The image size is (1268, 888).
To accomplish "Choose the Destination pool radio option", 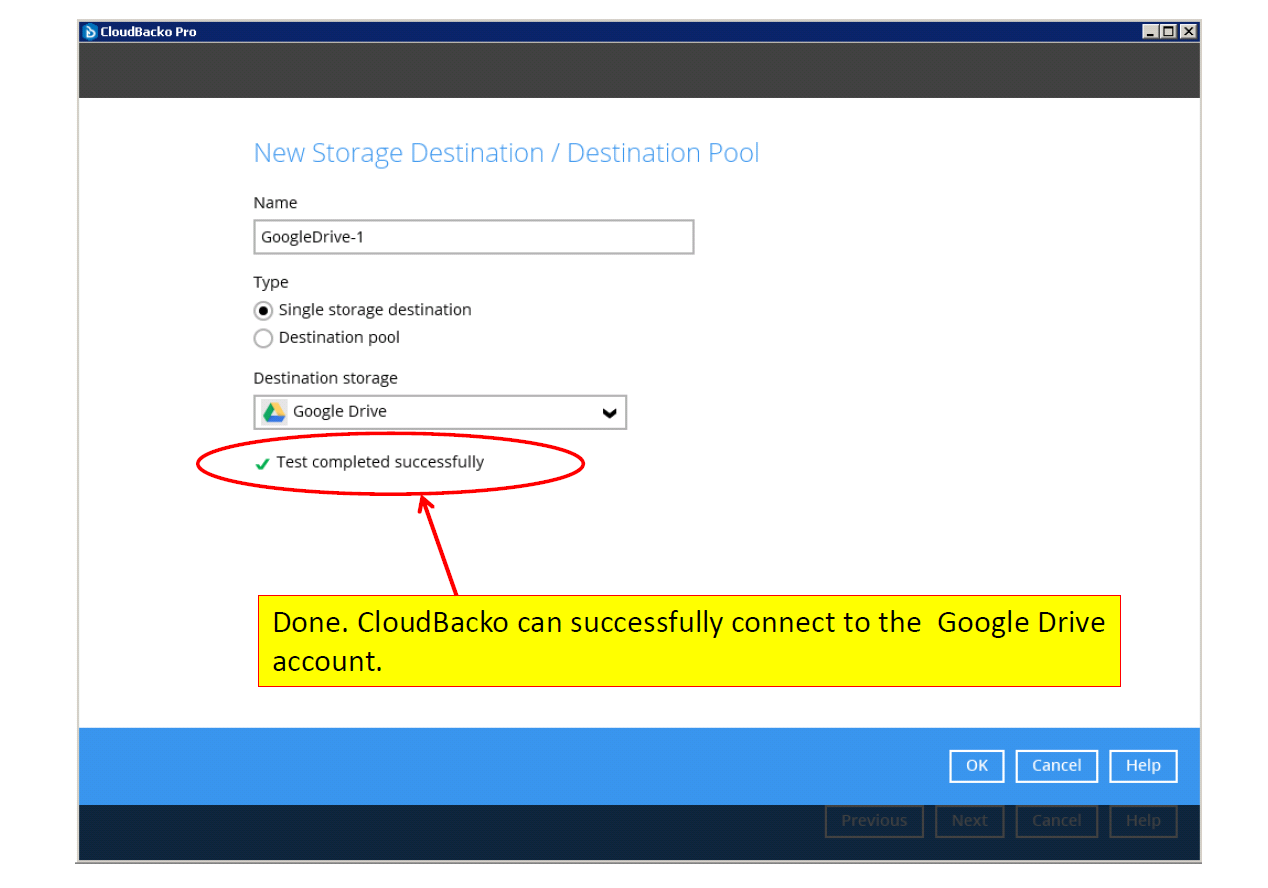I will tap(264, 339).
